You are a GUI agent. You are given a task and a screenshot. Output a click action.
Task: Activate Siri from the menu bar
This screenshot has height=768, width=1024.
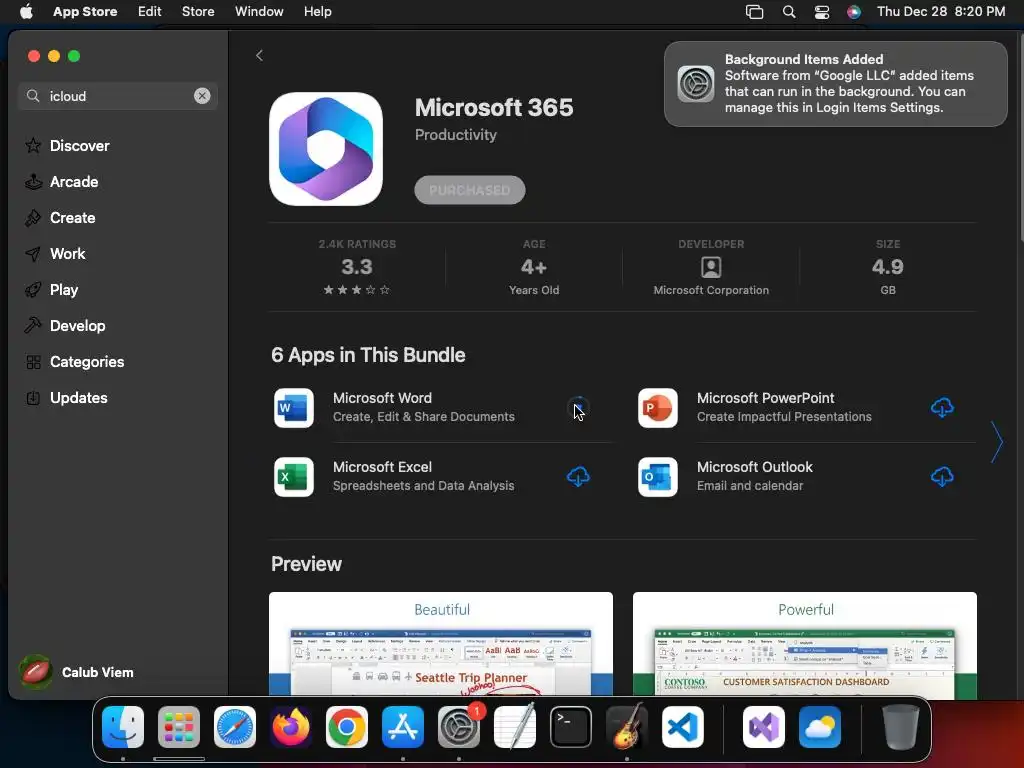point(854,11)
